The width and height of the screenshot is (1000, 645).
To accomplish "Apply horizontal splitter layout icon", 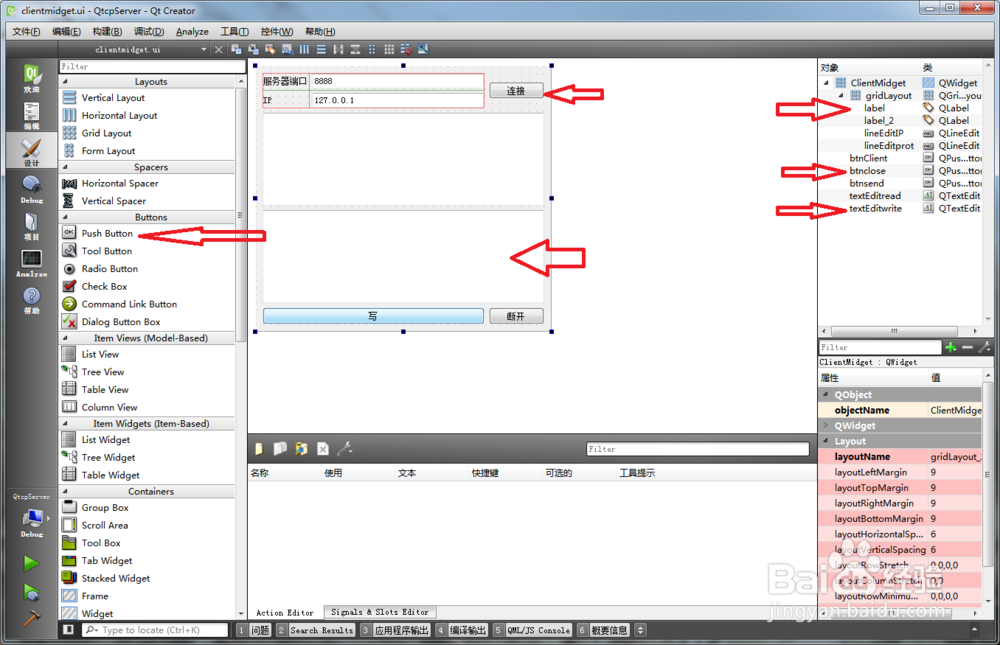I will pos(338,50).
